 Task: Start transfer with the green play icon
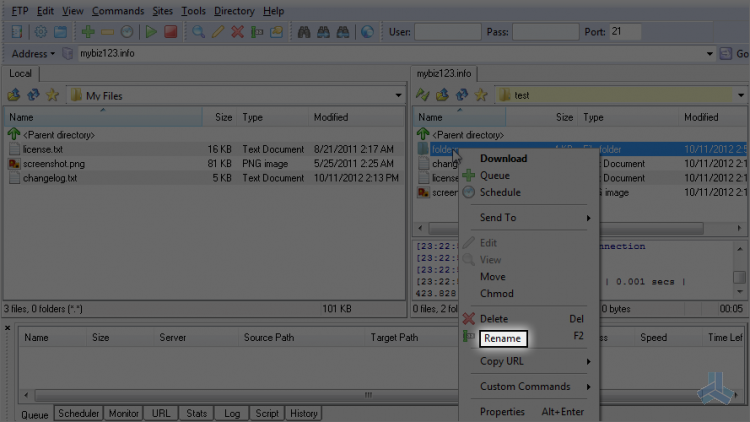pyautogui.click(x=151, y=32)
